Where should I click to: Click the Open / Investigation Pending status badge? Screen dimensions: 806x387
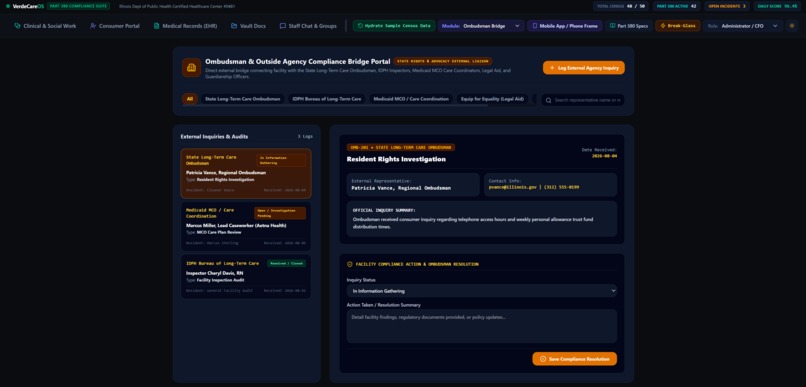click(x=280, y=213)
